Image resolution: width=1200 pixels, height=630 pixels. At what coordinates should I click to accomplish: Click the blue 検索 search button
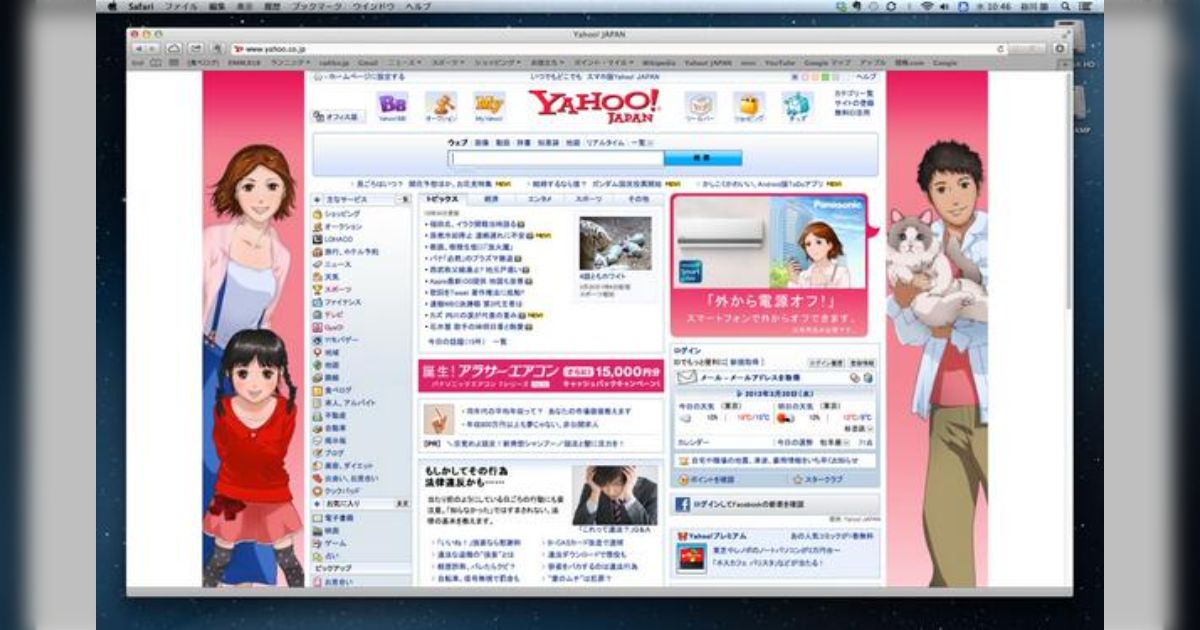coord(702,158)
